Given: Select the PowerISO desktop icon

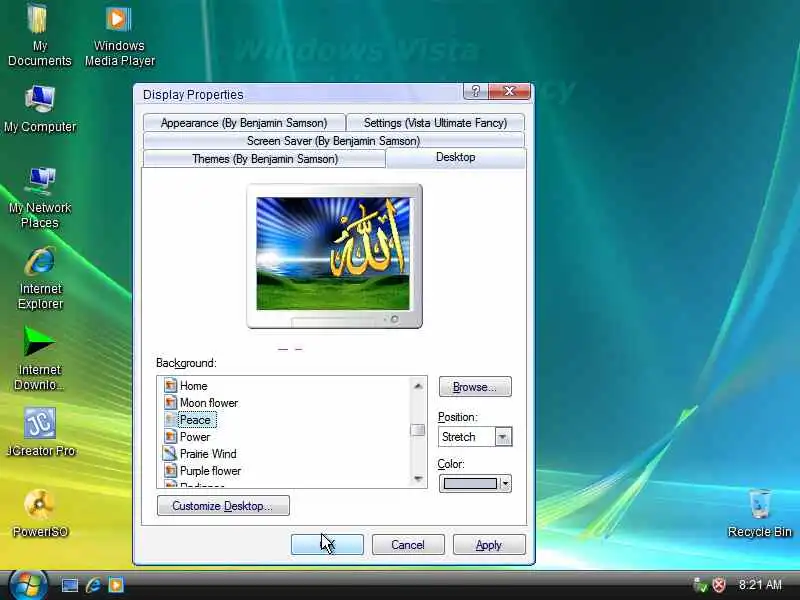Looking at the screenshot, I should (40, 514).
